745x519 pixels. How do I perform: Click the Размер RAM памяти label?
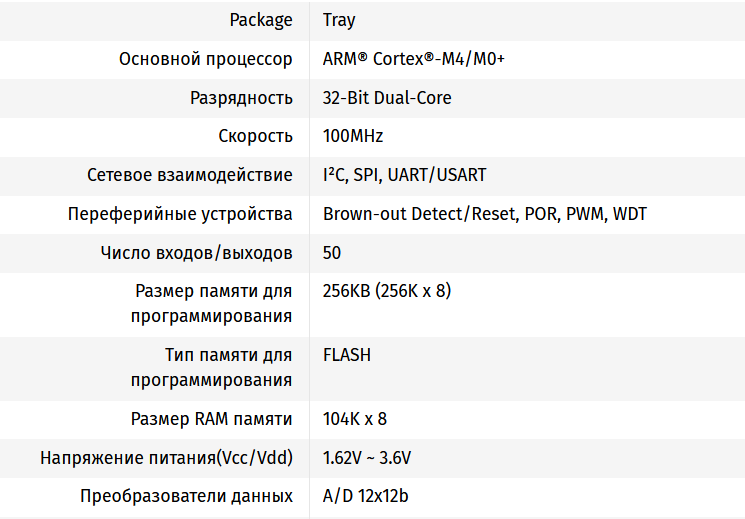tap(211, 419)
